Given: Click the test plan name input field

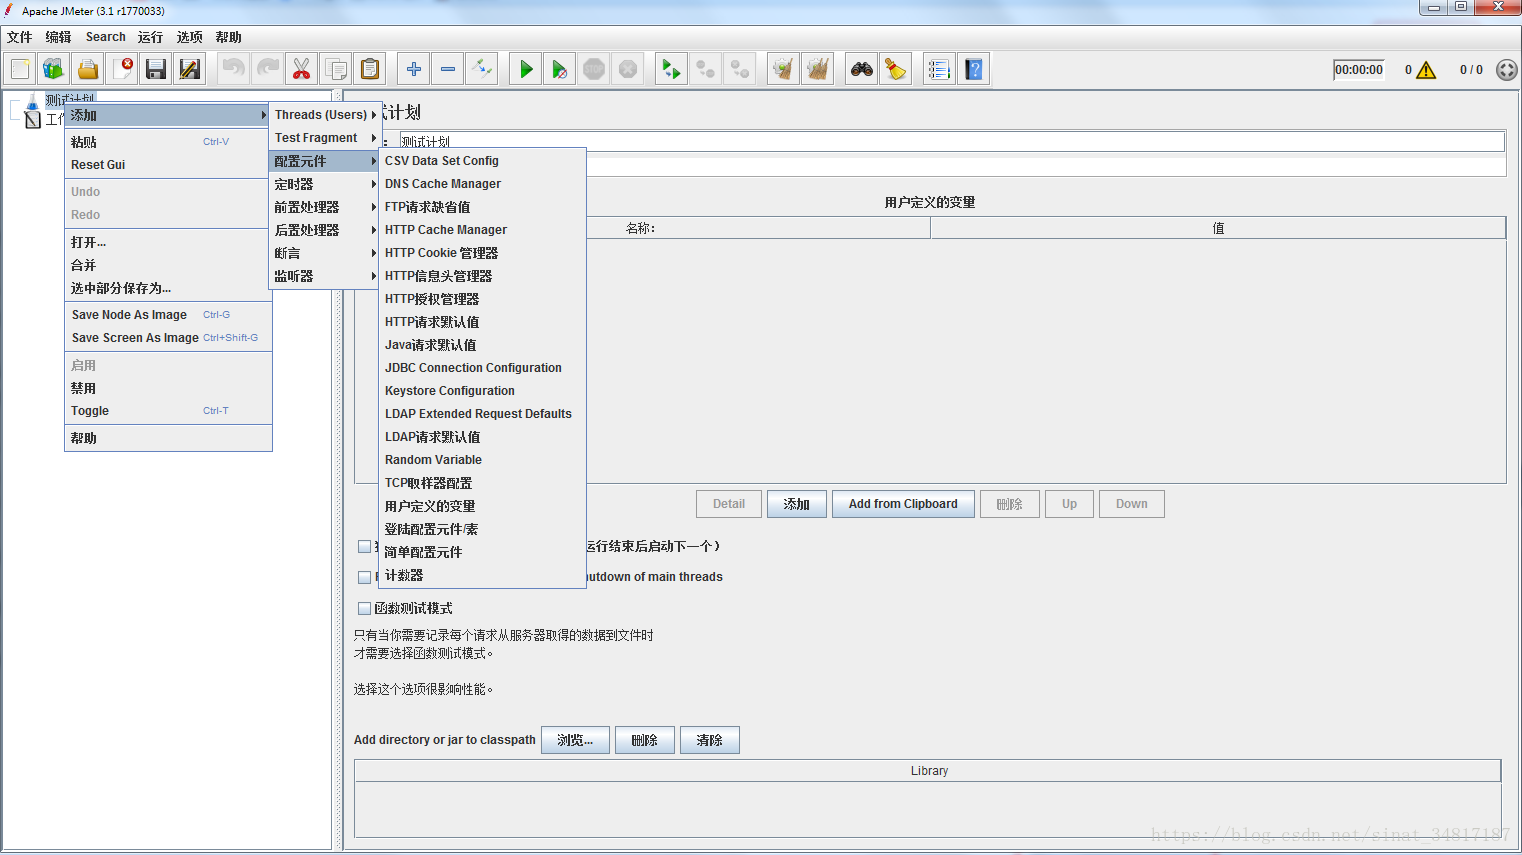Looking at the screenshot, I should [x=952, y=141].
